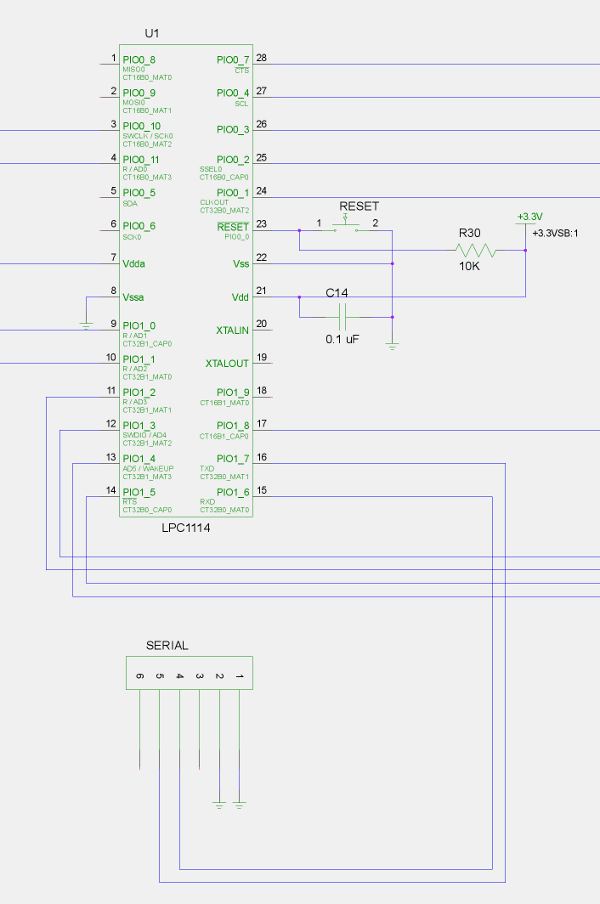Screen dimensions: 600x904
Task: Select pin label PIO0_7
Action: coord(233,60)
